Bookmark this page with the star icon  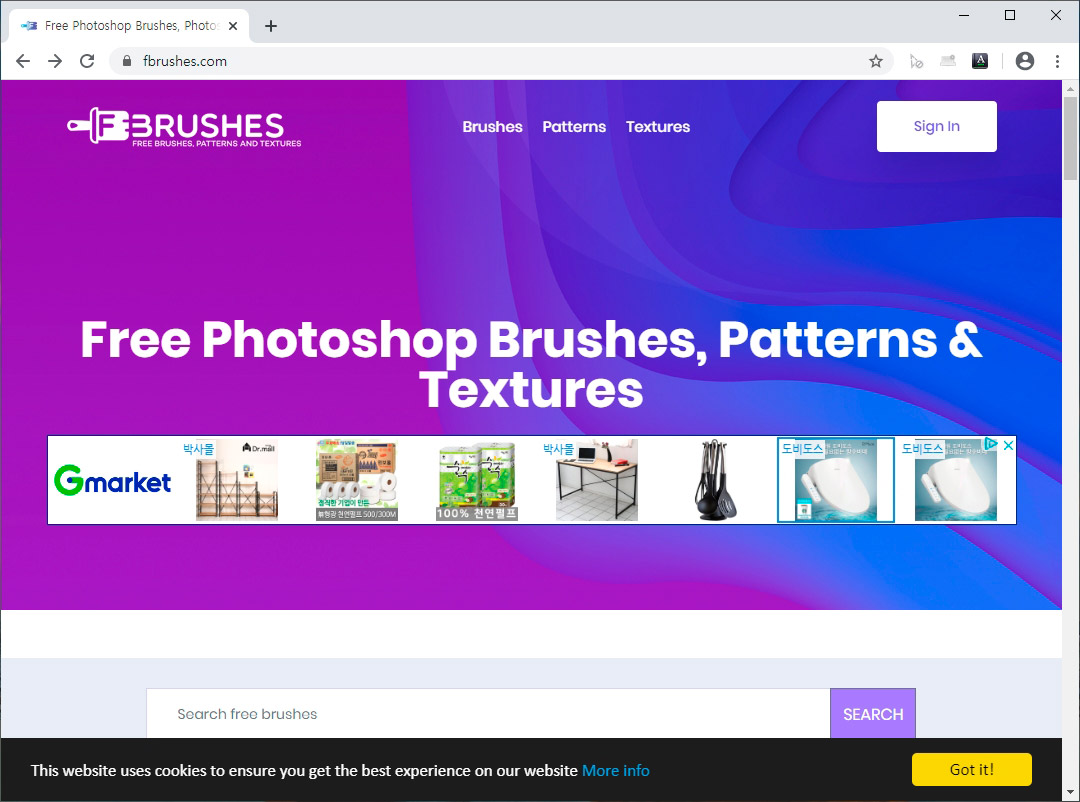pos(875,61)
